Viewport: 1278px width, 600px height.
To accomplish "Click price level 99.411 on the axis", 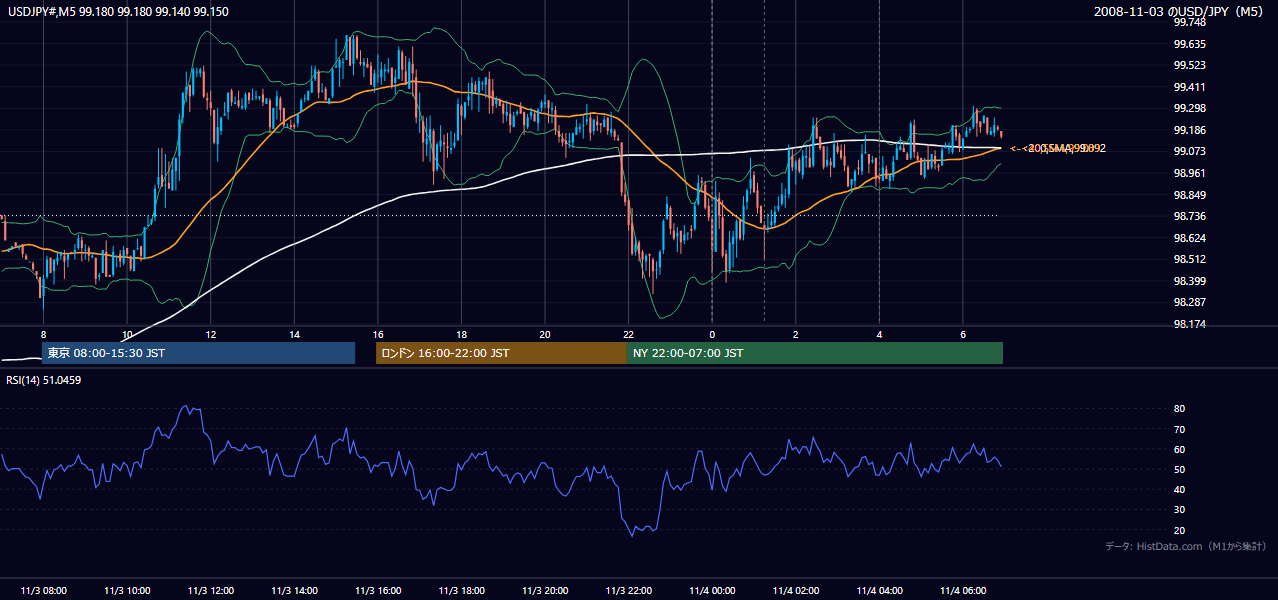I will point(1190,87).
